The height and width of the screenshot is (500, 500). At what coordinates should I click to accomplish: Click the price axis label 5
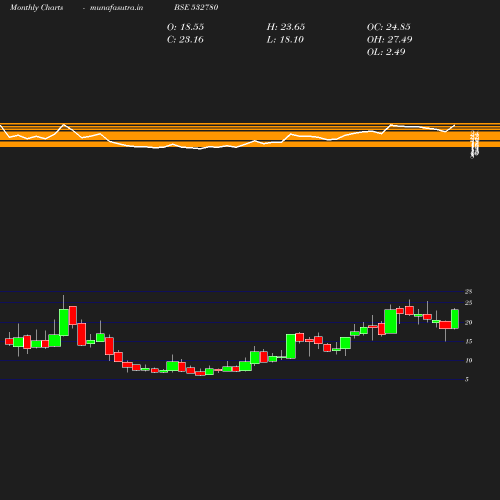coord(467,379)
